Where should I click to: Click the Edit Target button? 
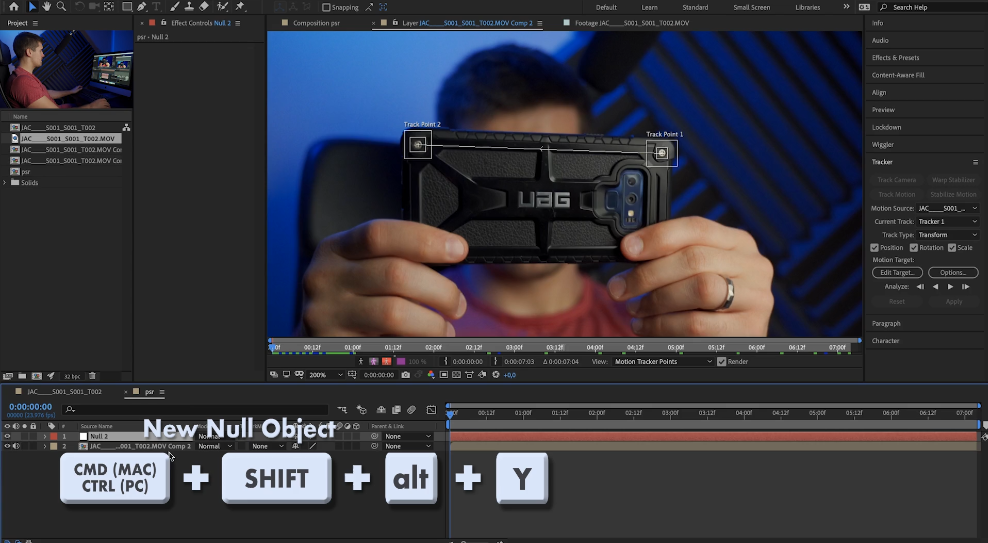[x=897, y=273]
